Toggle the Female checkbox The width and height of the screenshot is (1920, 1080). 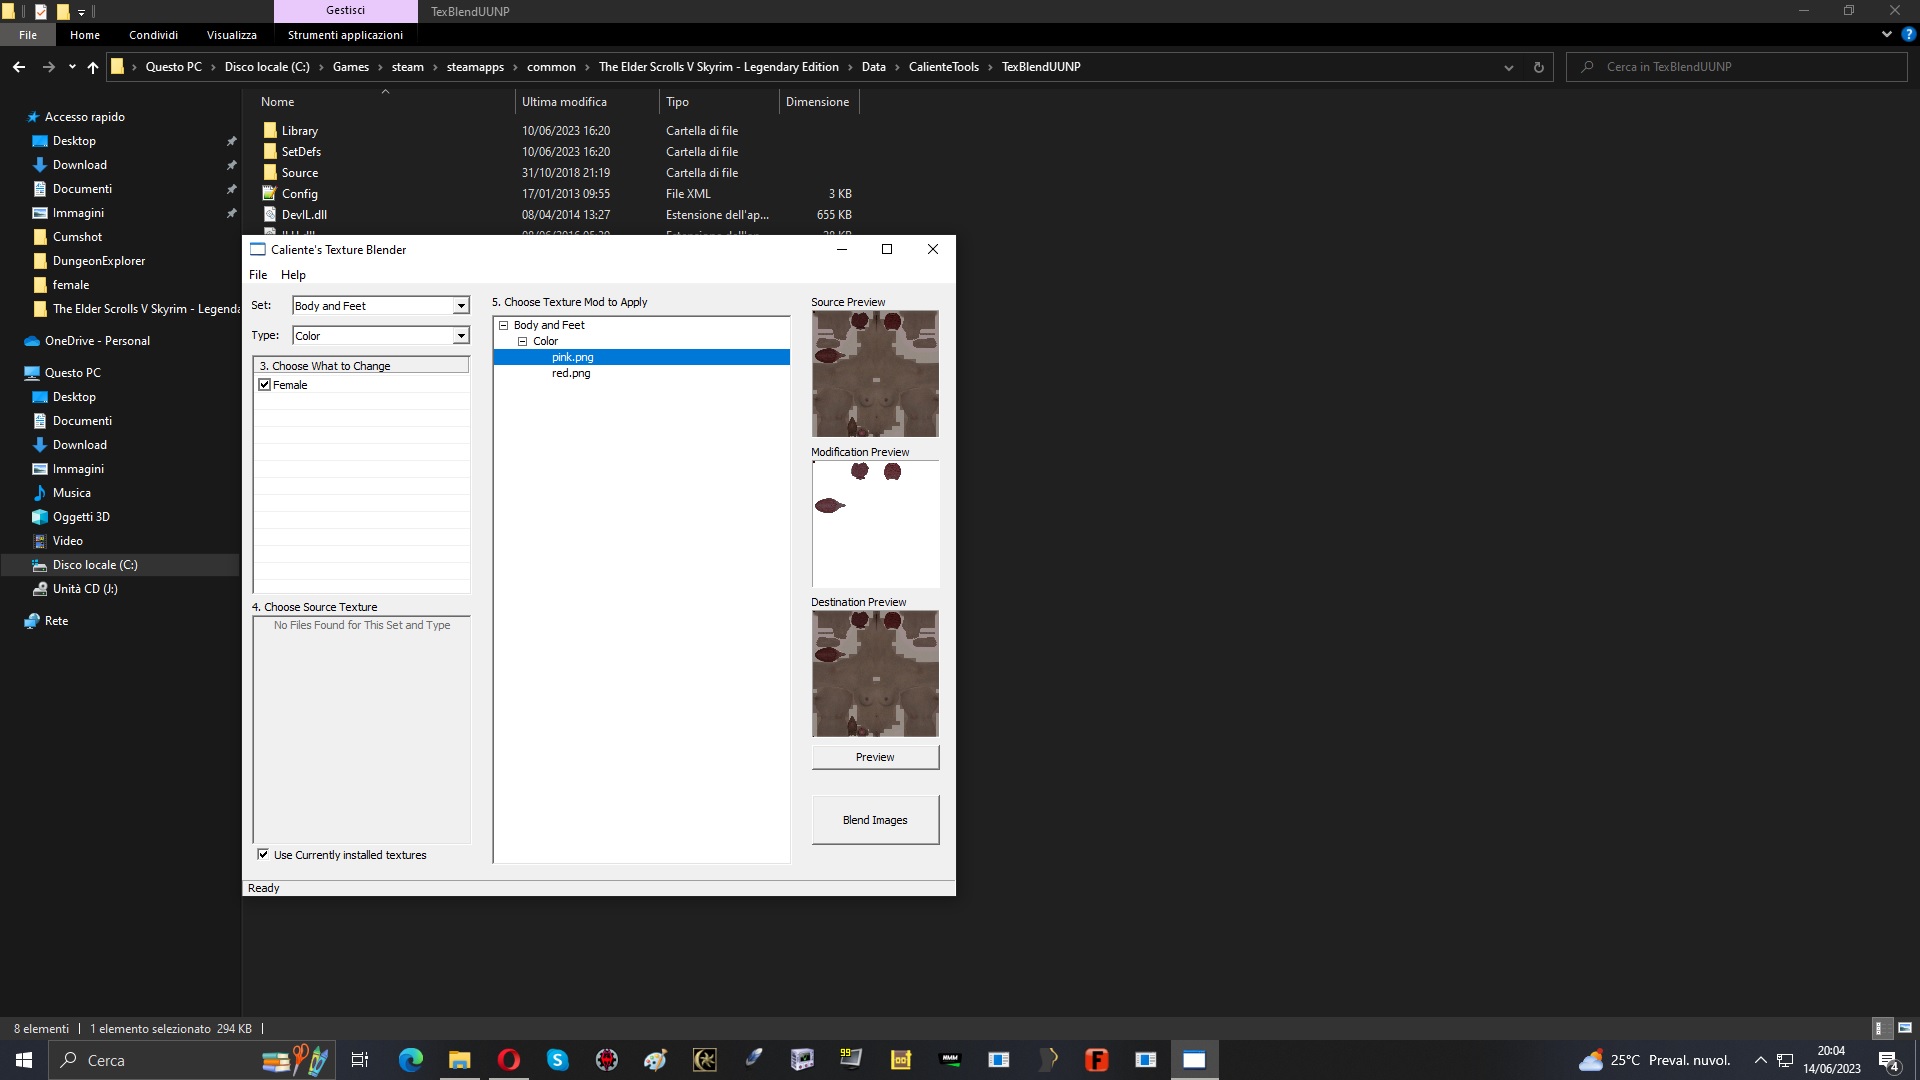pyautogui.click(x=265, y=385)
